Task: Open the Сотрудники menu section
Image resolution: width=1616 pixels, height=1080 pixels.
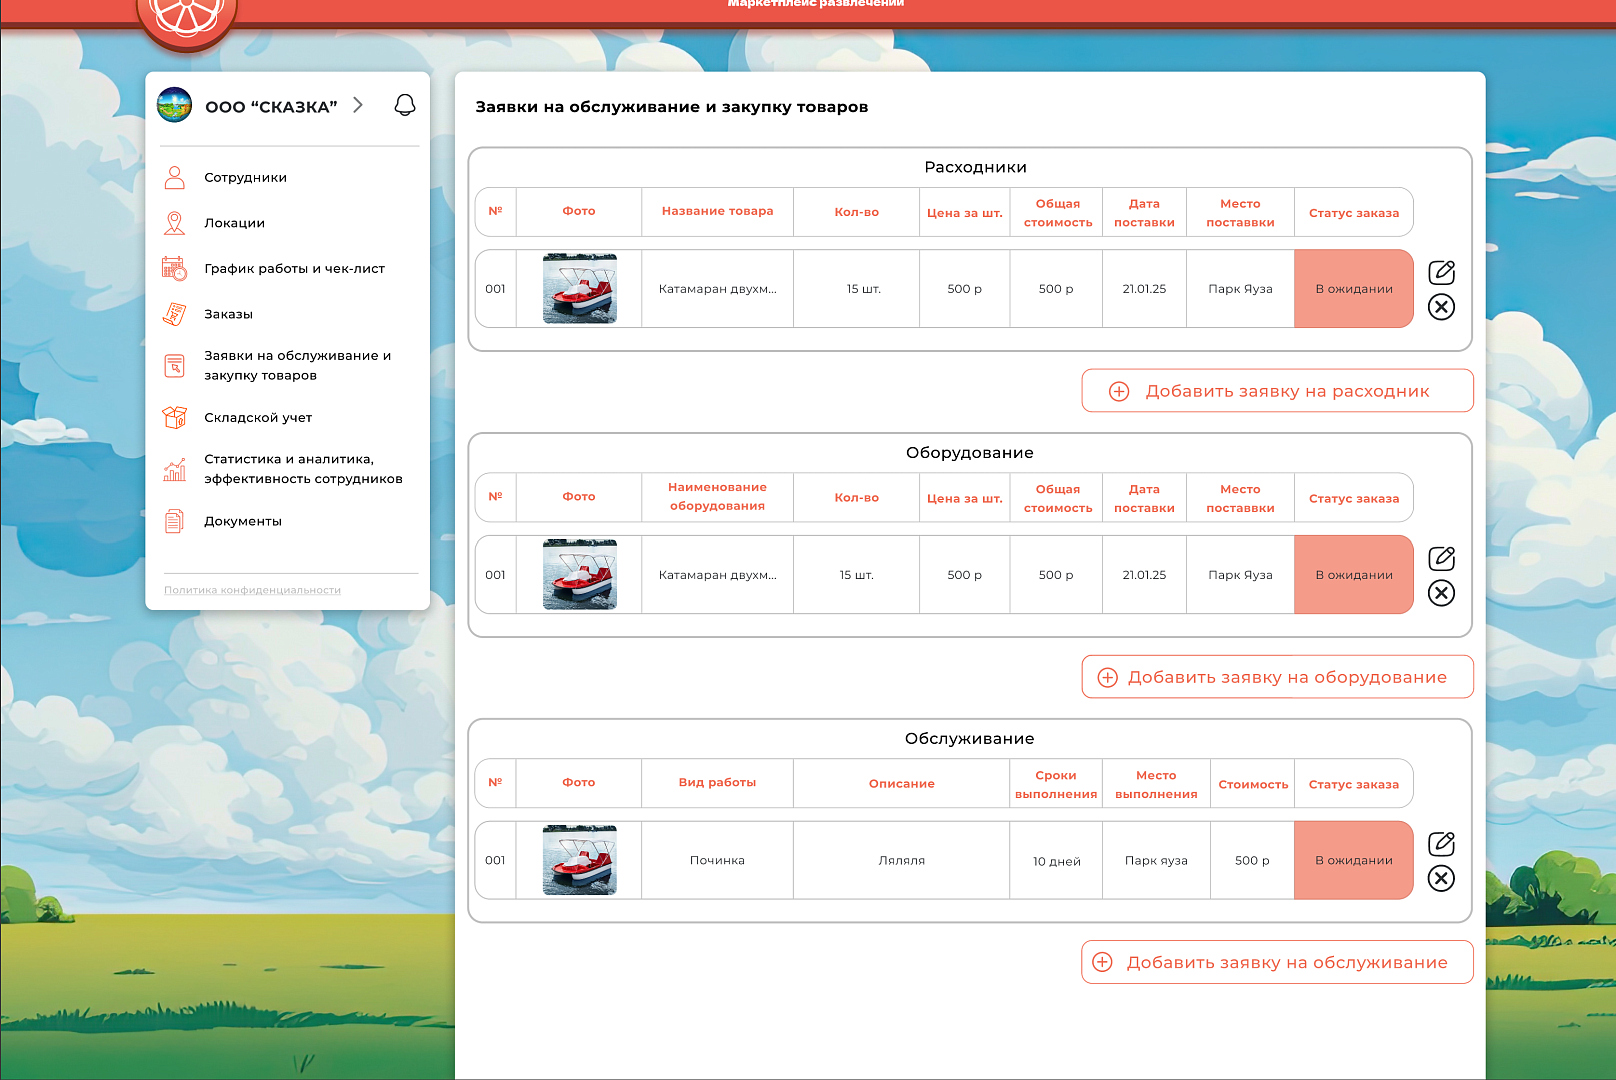Action: tap(245, 178)
